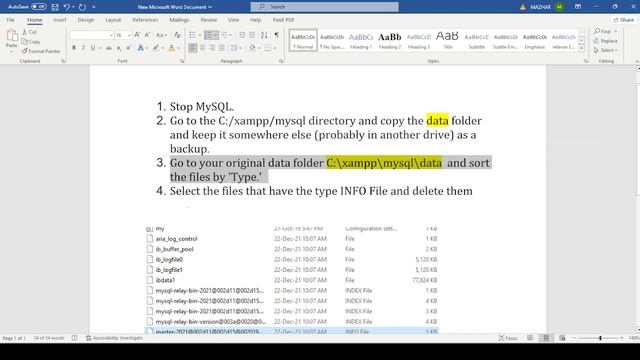Screen dimensions: 640x360
Task: Click in the Search box
Action: pos(324,7)
